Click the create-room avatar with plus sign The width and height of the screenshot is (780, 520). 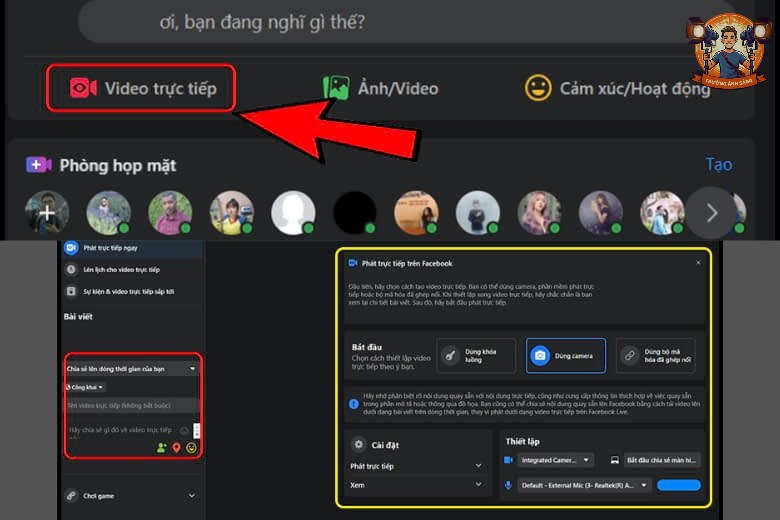click(47, 213)
